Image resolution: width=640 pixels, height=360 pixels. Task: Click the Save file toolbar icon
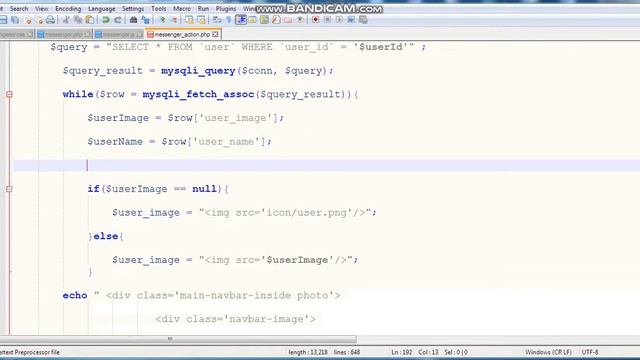coord(3,20)
